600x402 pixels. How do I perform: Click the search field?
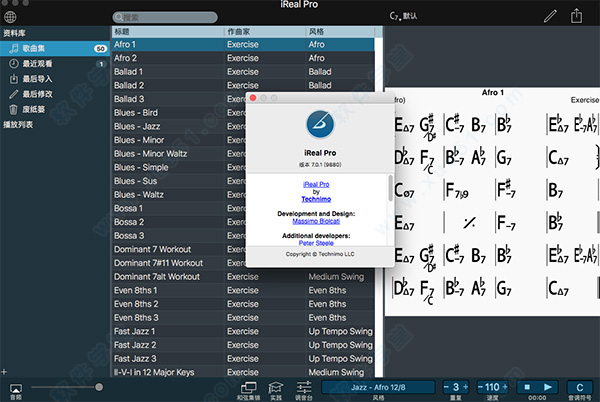click(x=165, y=17)
